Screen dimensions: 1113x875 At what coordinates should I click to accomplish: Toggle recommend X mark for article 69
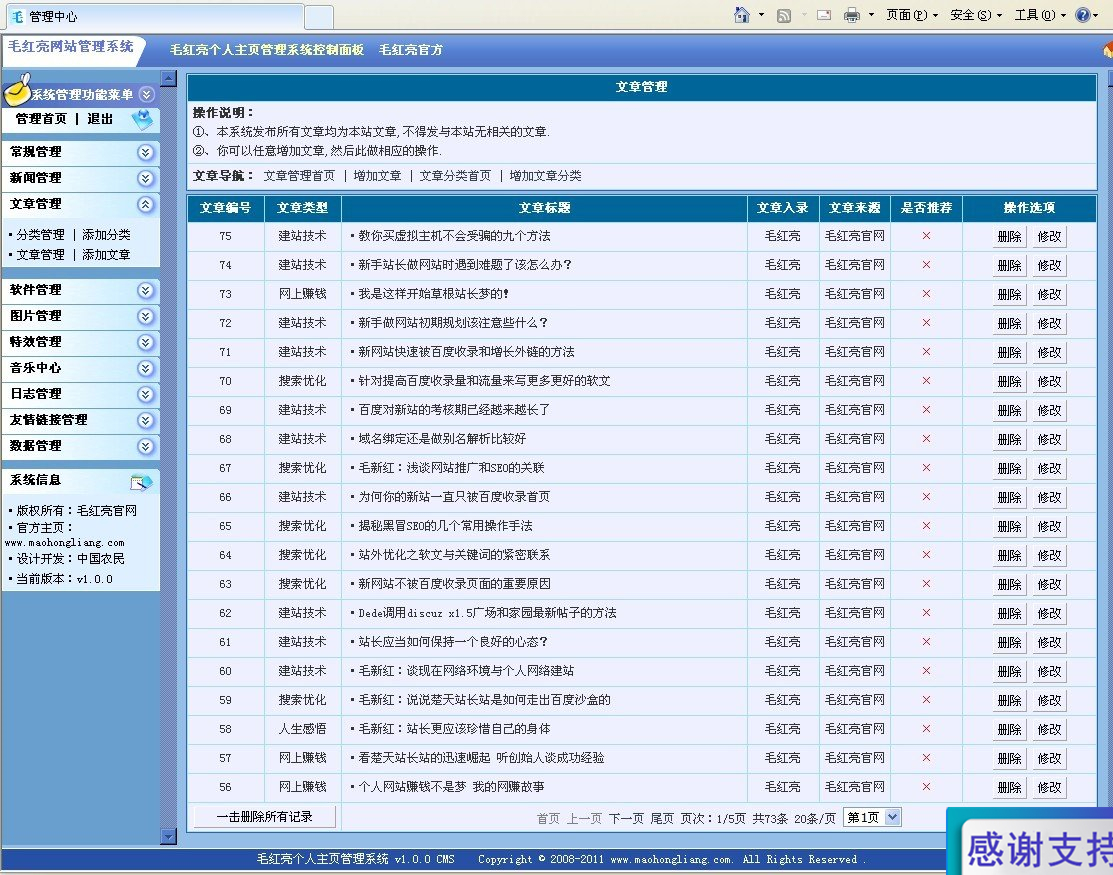click(x=926, y=409)
